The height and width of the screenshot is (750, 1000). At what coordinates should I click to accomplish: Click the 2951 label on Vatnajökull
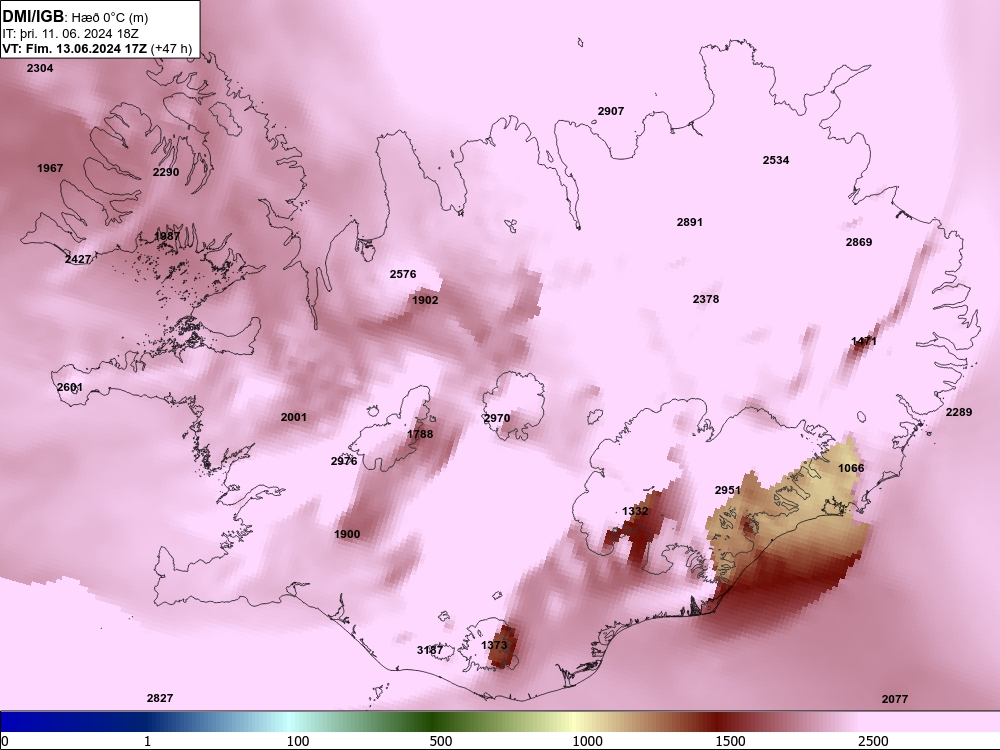coord(728,490)
